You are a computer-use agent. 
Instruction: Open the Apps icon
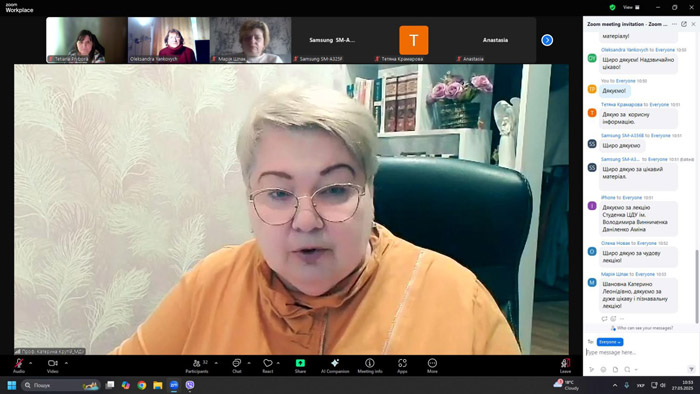click(x=402, y=365)
